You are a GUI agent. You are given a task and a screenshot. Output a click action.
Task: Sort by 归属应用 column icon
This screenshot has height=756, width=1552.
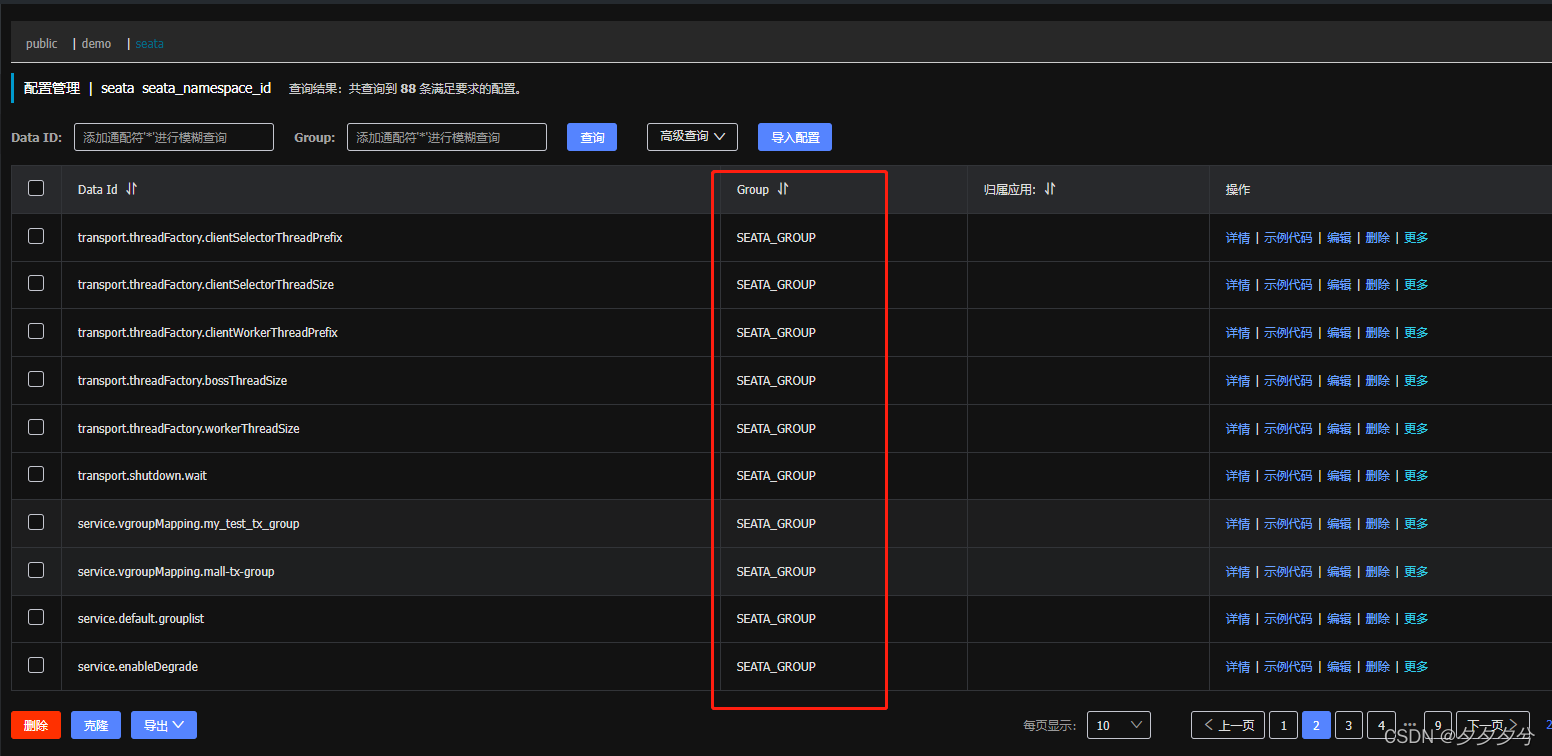click(1050, 189)
